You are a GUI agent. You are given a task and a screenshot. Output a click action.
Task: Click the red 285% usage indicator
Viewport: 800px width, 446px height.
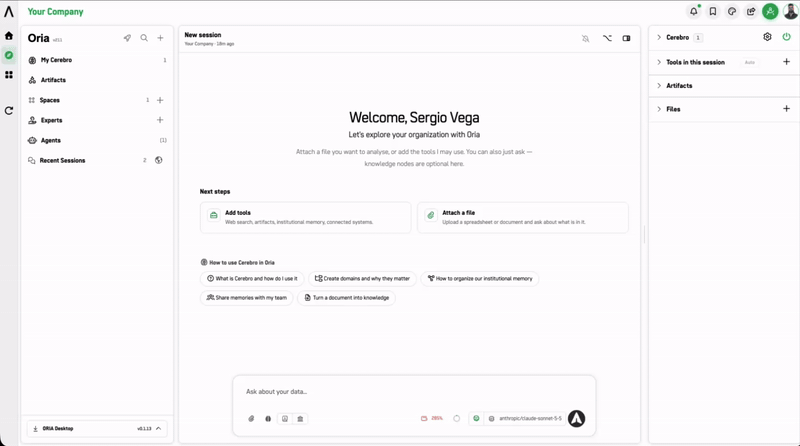click(432, 418)
